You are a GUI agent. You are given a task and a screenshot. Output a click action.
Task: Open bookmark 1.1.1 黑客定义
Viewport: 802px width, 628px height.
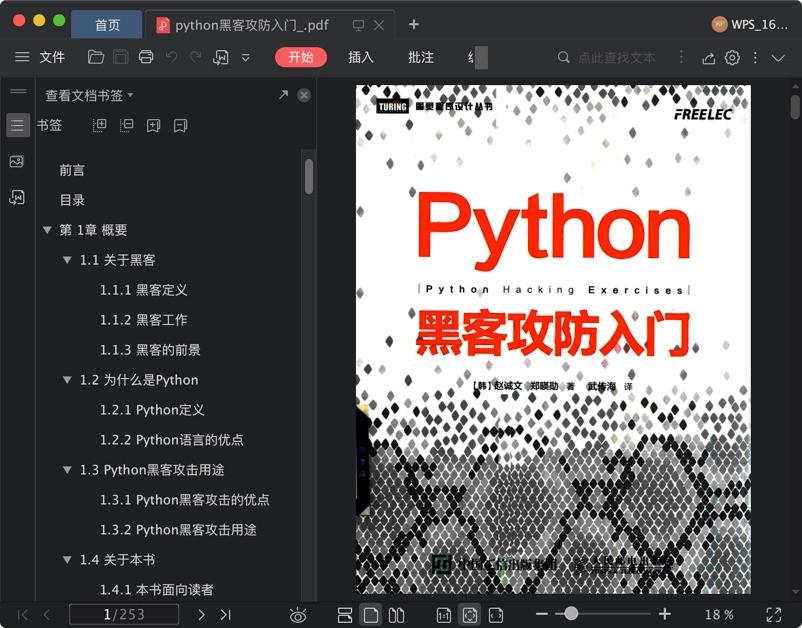point(143,290)
